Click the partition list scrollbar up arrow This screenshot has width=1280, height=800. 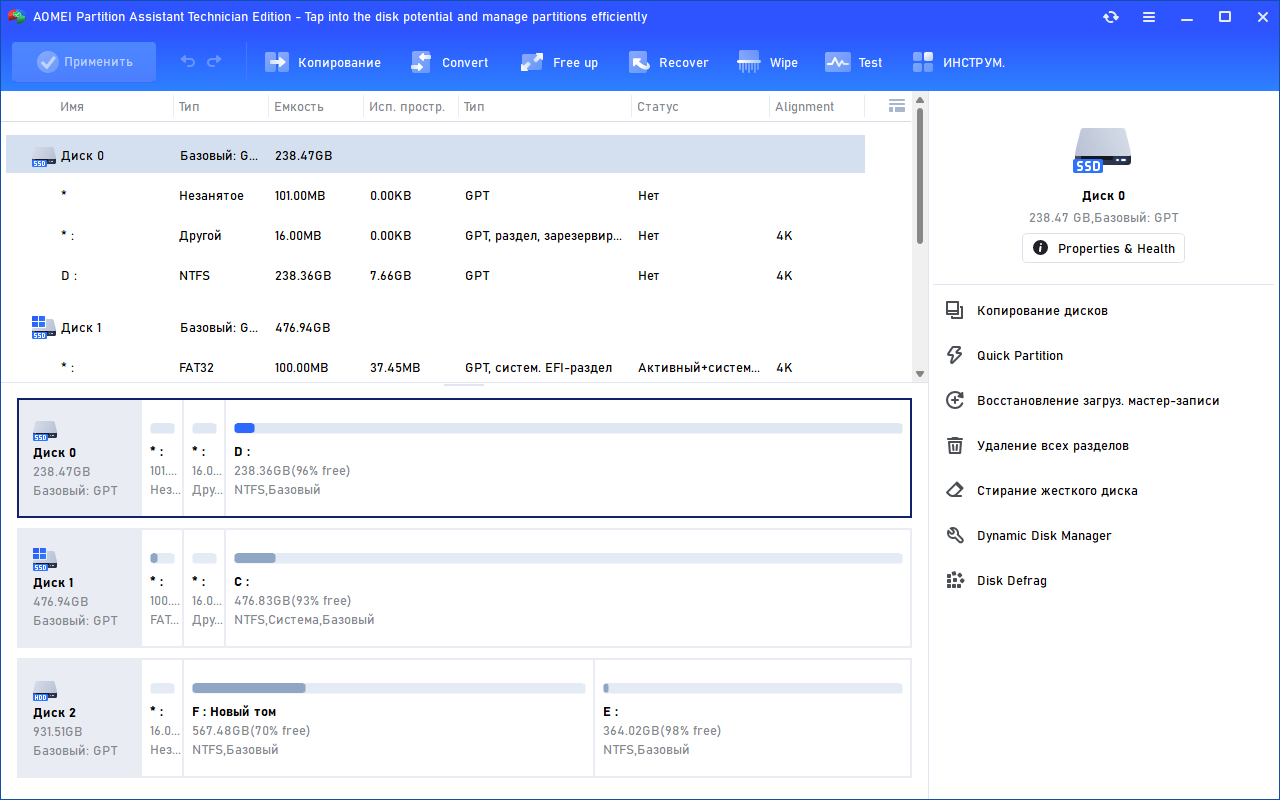[920, 101]
